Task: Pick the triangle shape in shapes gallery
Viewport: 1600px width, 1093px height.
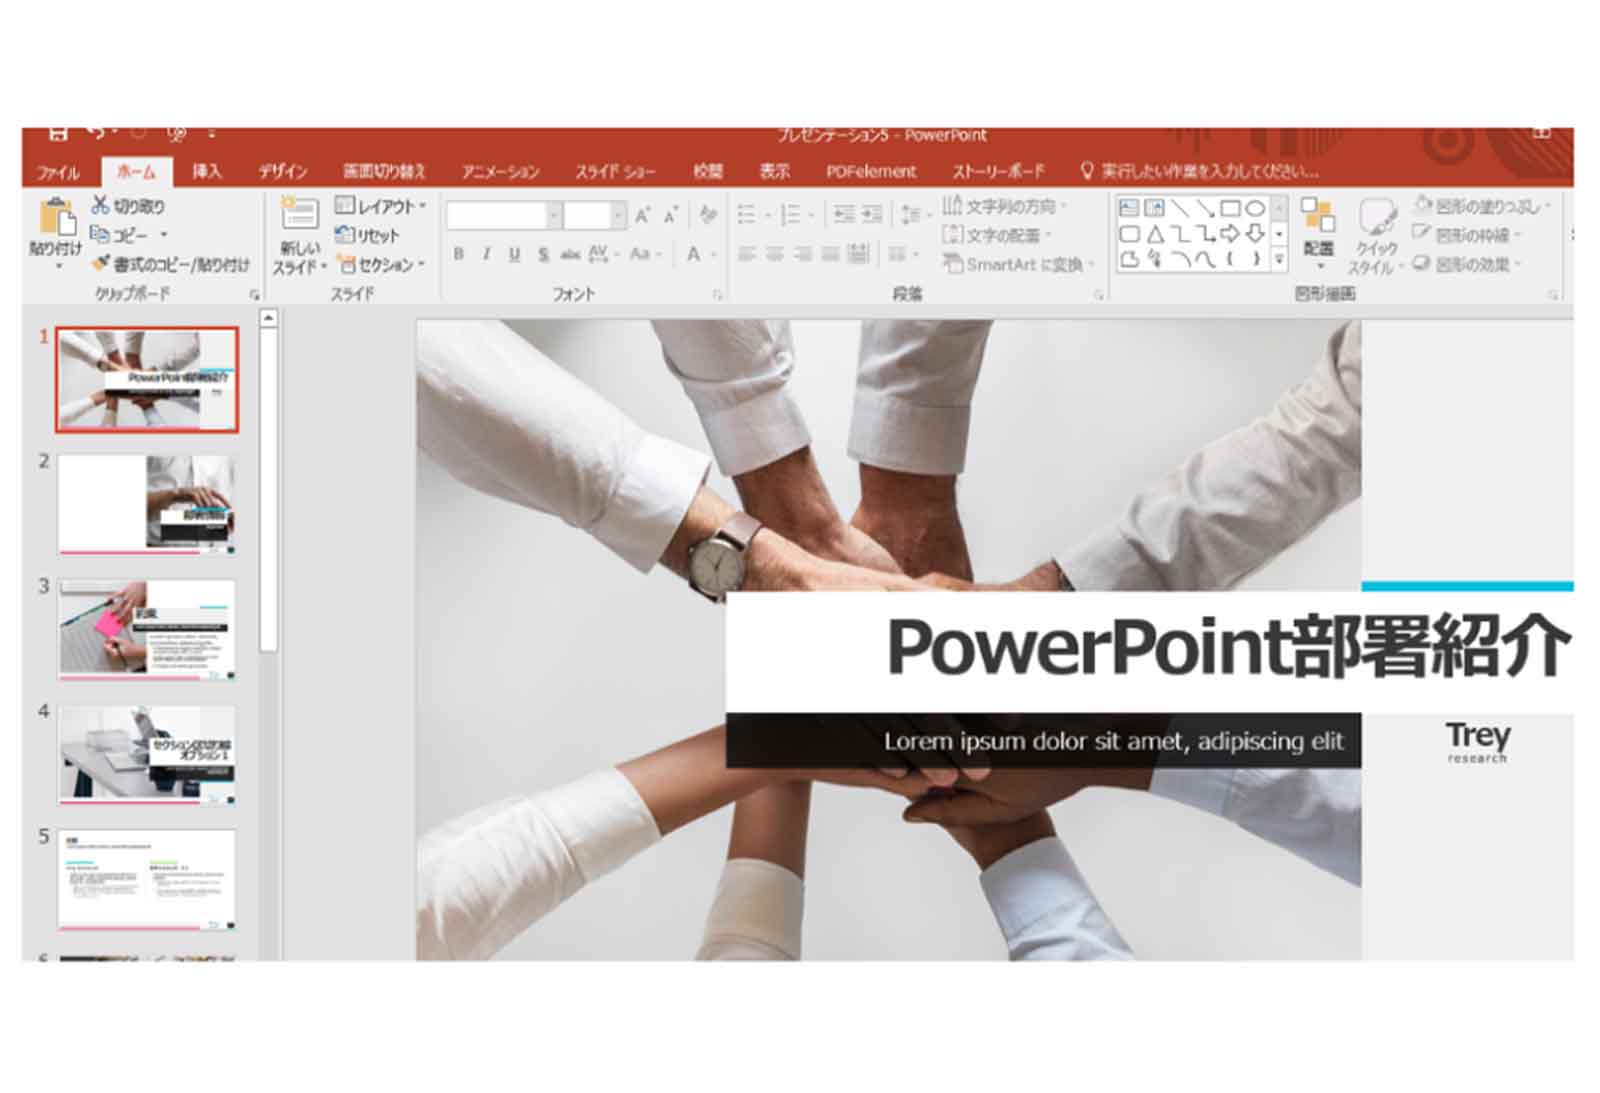Action: [x=1155, y=235]
